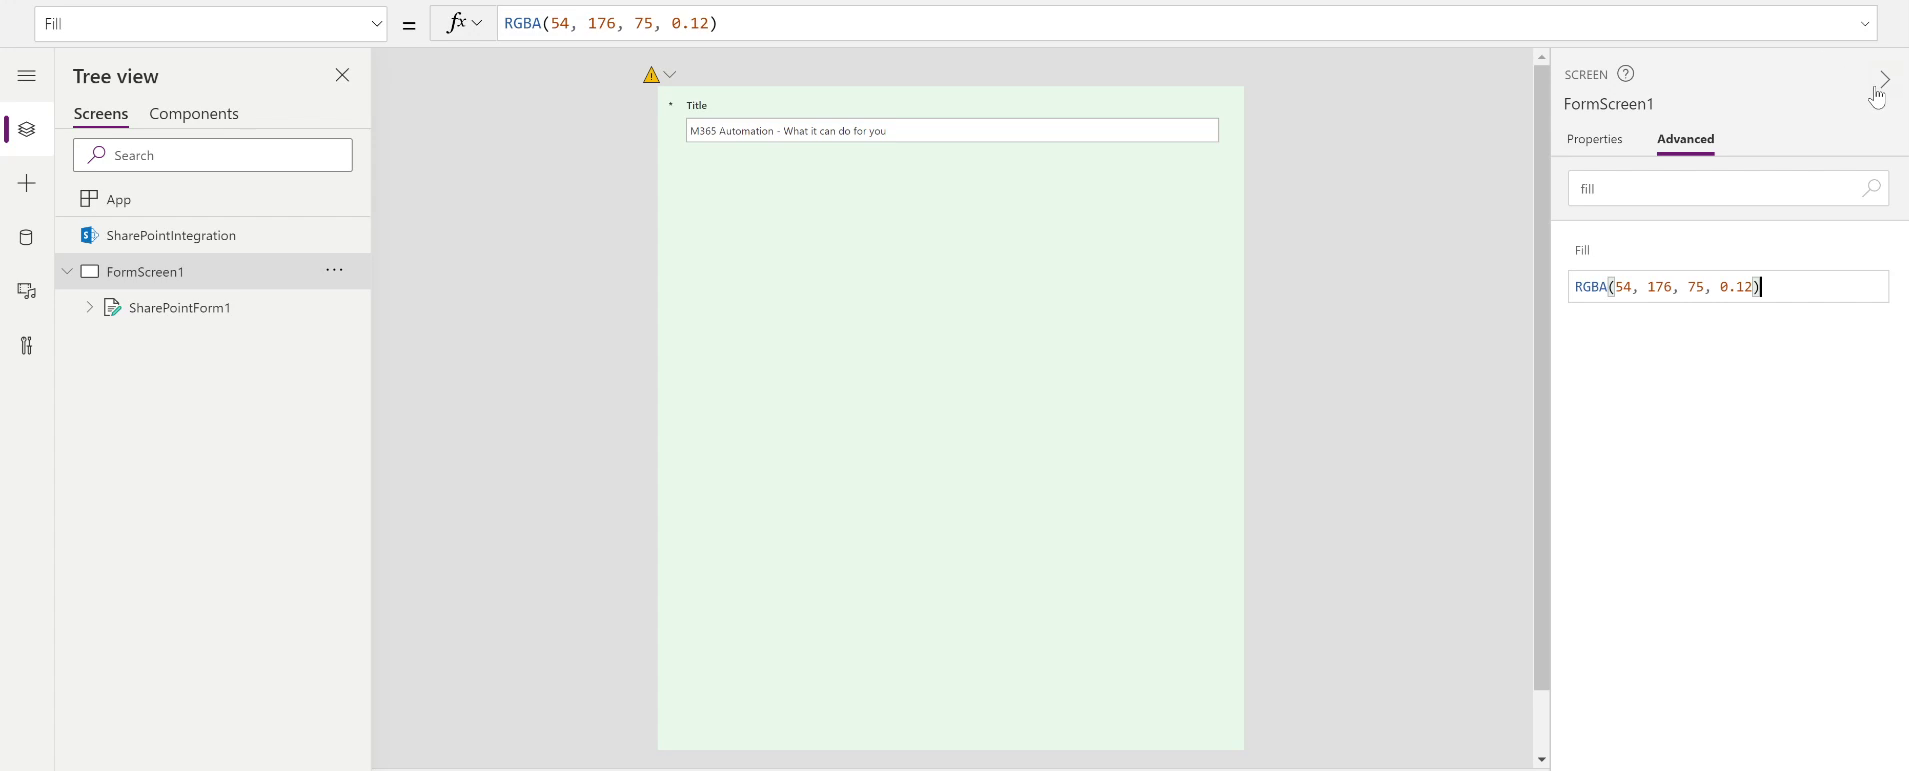Click the tree view Search field
This screenshot has width=1909, height=771.
pyautogui.click(x=213, y=155)
